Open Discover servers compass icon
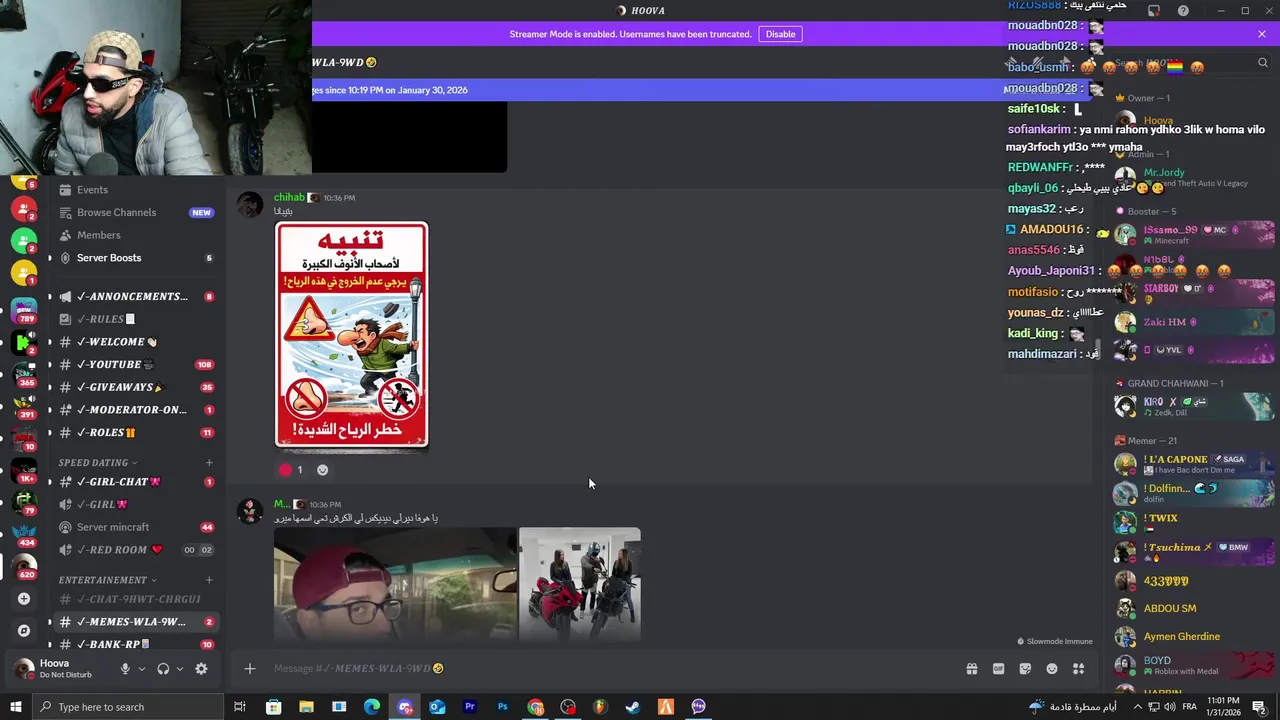 [24, 631]
